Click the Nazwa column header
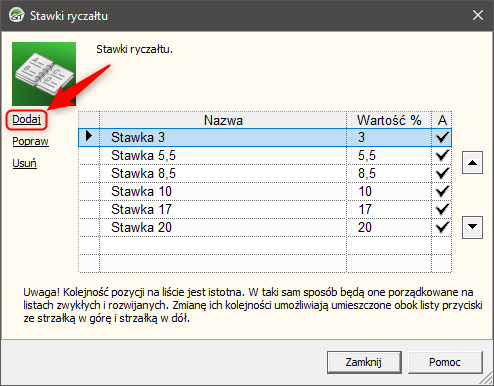 click(223, 120)
